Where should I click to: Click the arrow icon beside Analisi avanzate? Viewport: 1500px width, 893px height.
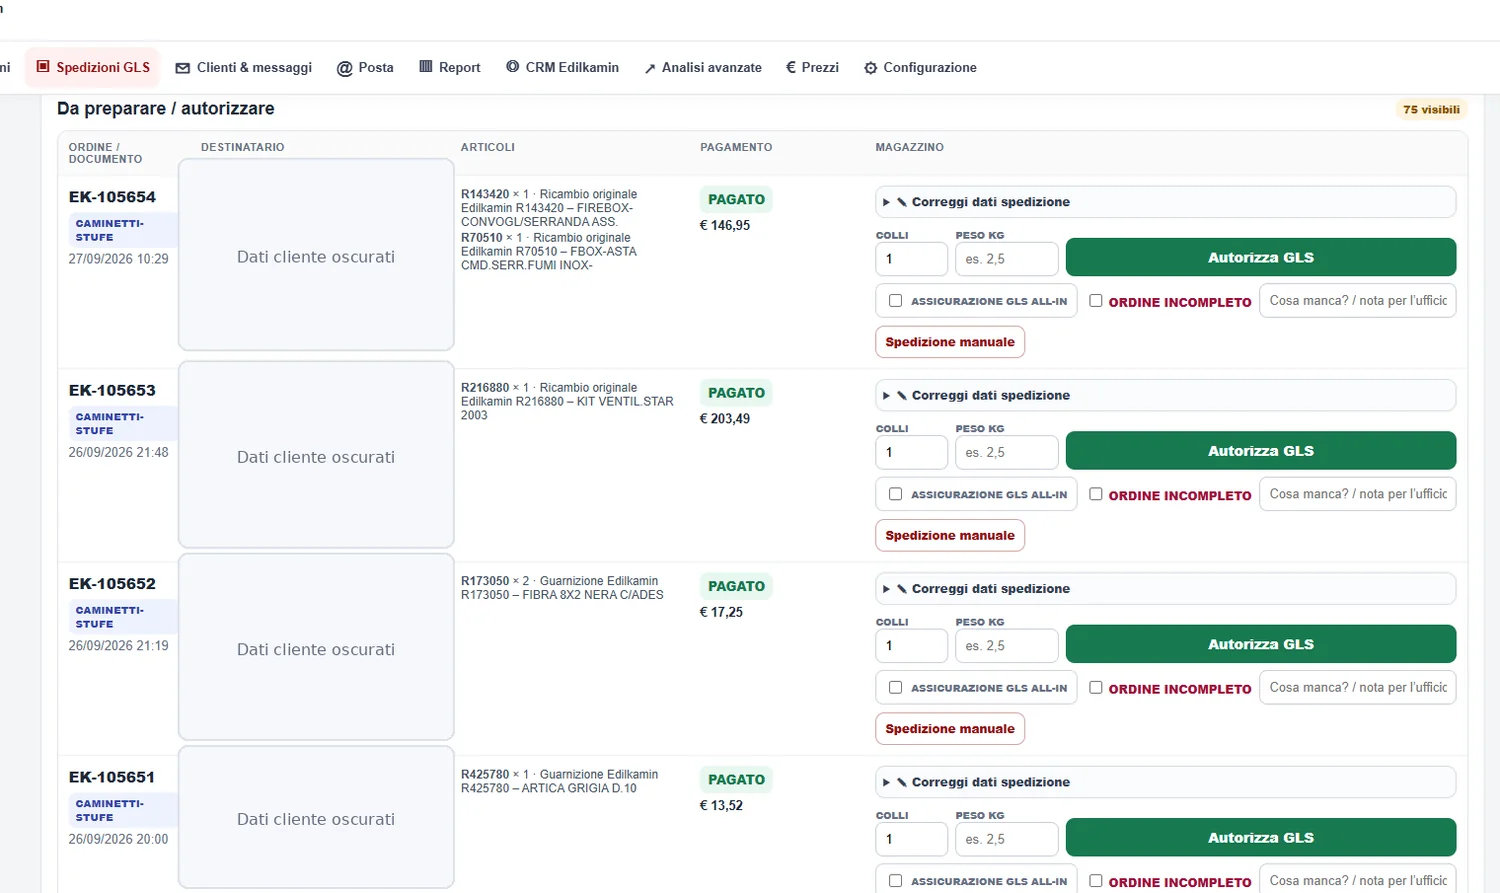click(x=650, y=68)
